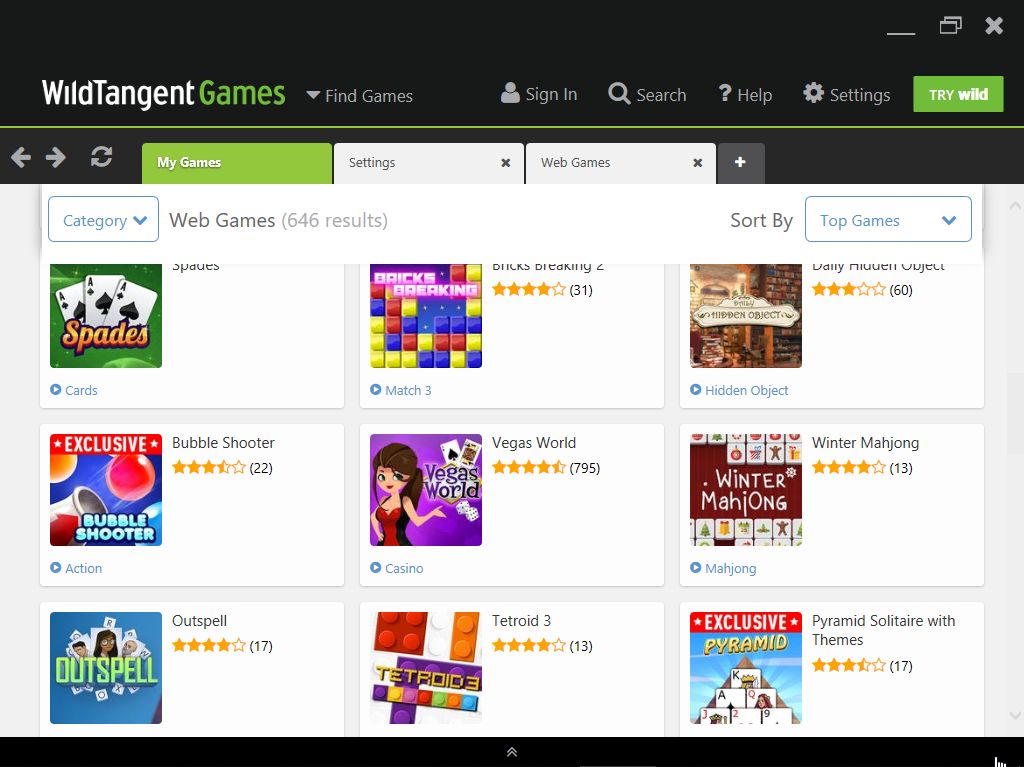
Task: Click the forward navigation arrow
Action: tap(56, 157)
